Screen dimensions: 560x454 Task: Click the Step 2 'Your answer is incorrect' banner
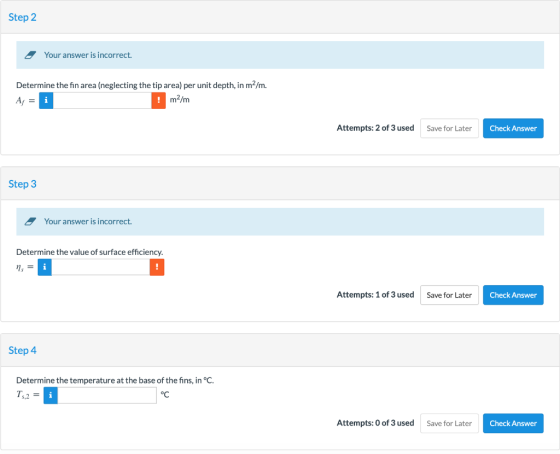[x=280, y=55]
